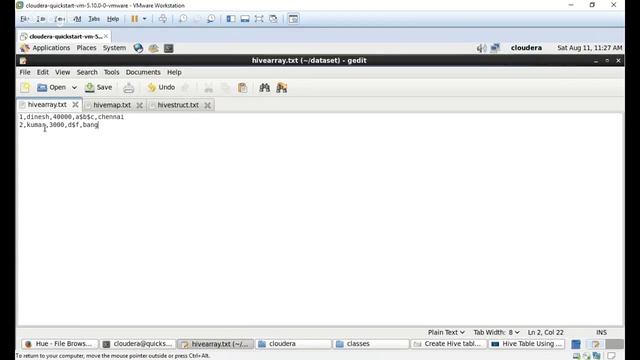
Task: Close the hivearray.txt tab
Action: coord(75,105)
